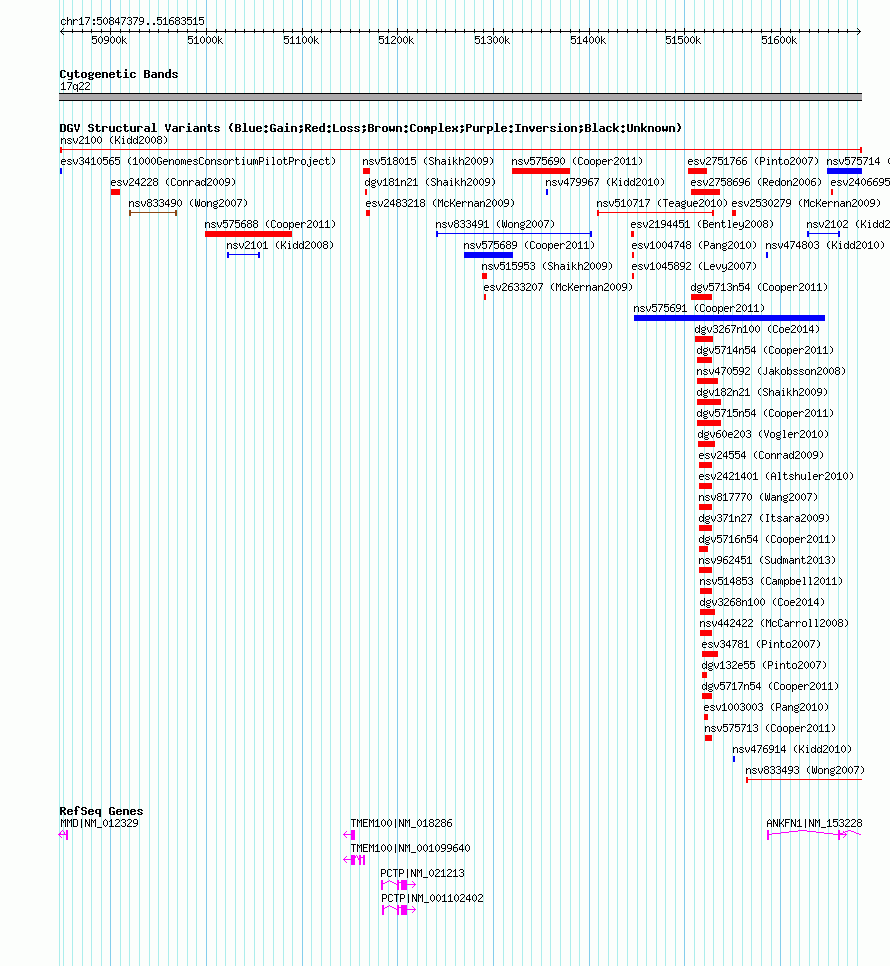Screen dimensions: 890x966
Task: Click the nsv510717 (Teague2010) red span
Action: (655, 213)
